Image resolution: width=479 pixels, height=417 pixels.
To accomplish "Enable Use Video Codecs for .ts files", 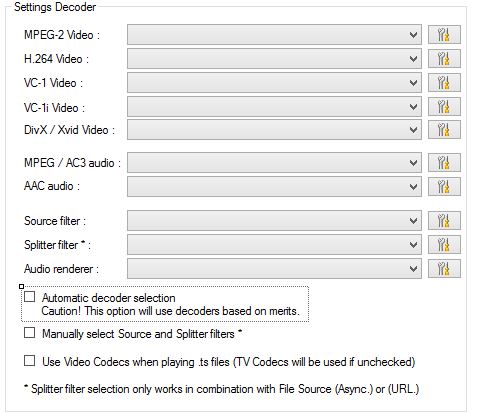I will (30, 361).
